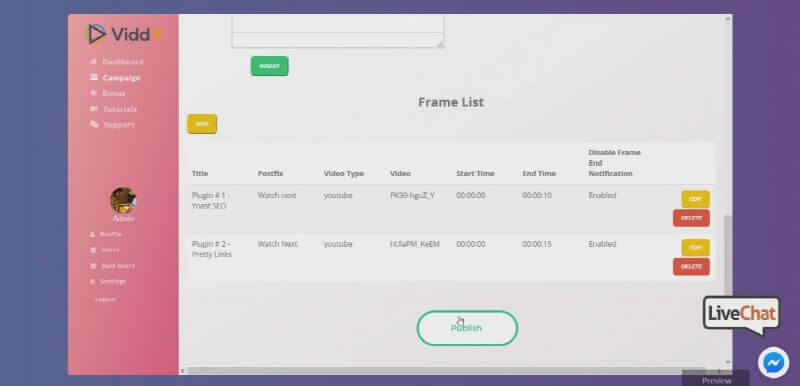
Task: Open Facebook Messenger chat bubble
Action: pyautogui.click(x=773, y=363)
